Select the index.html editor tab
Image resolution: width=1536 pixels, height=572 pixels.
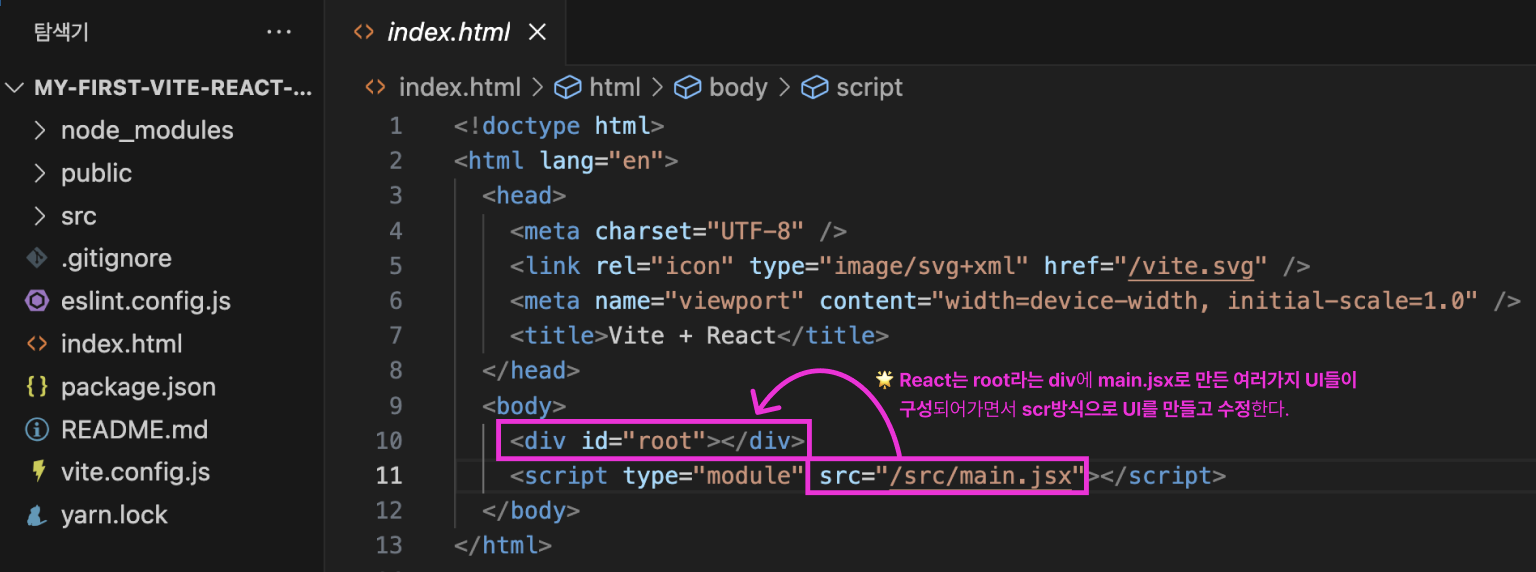[446, 33]
